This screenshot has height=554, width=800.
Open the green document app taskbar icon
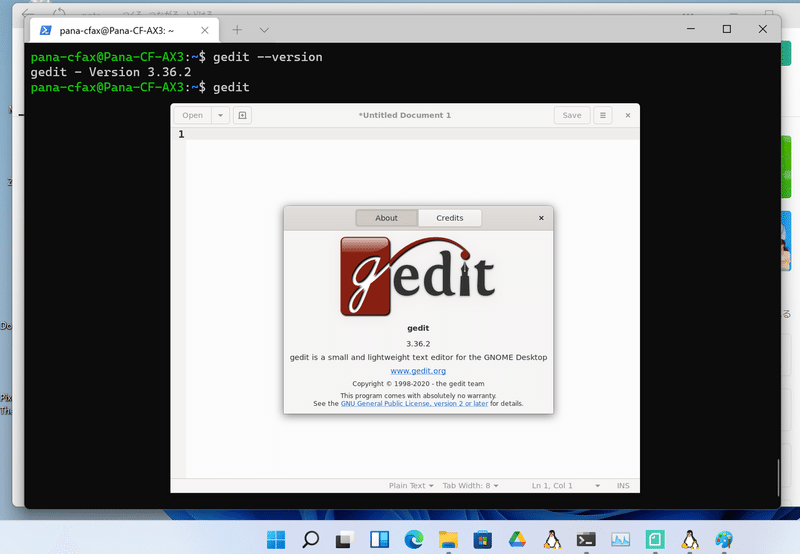pos(655,539)
